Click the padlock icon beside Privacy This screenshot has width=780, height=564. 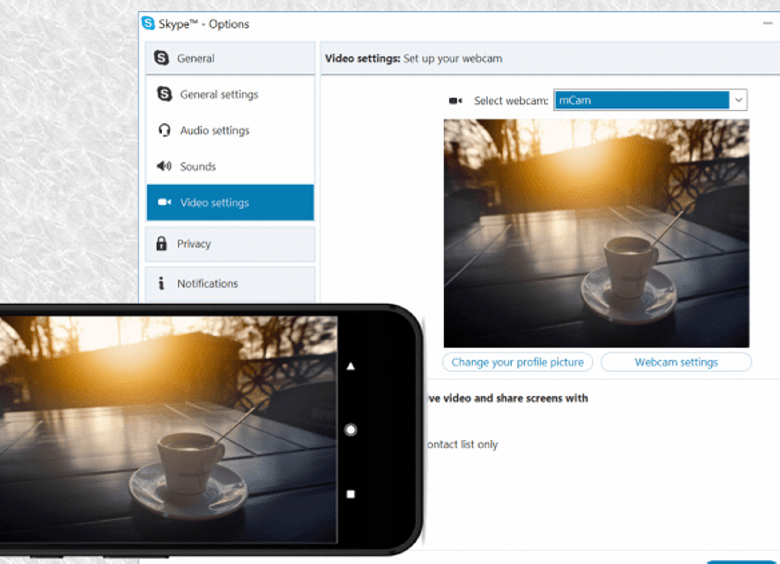[x=162, y=243]
